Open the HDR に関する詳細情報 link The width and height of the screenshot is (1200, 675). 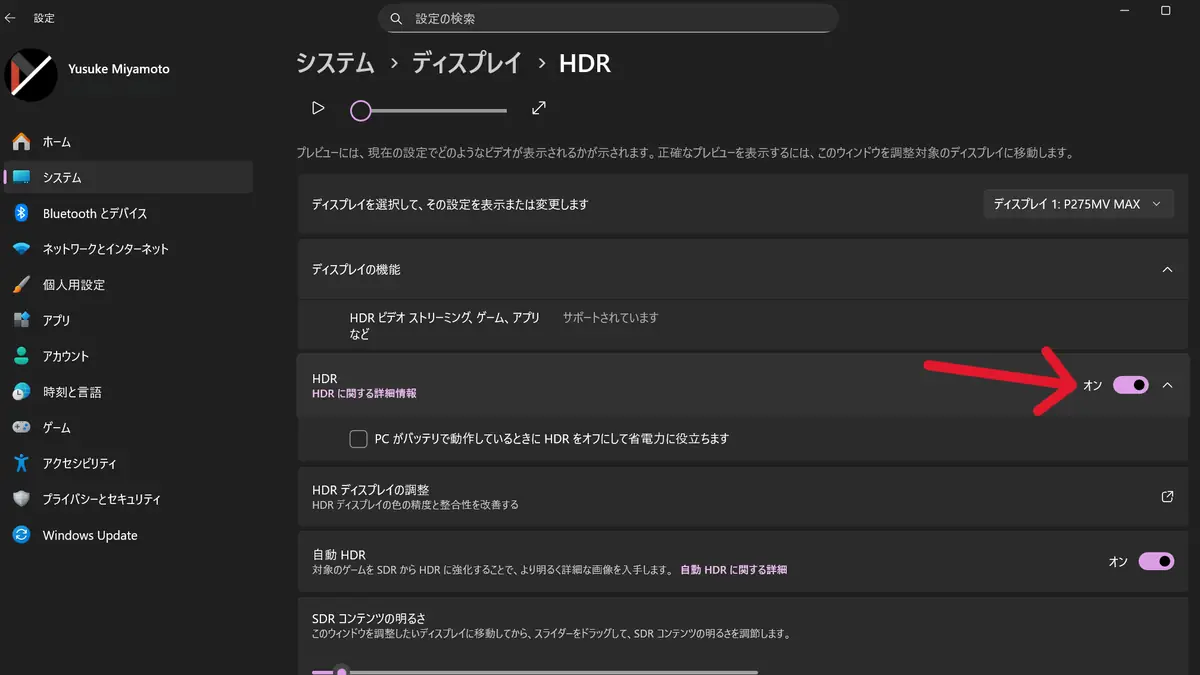364,394
